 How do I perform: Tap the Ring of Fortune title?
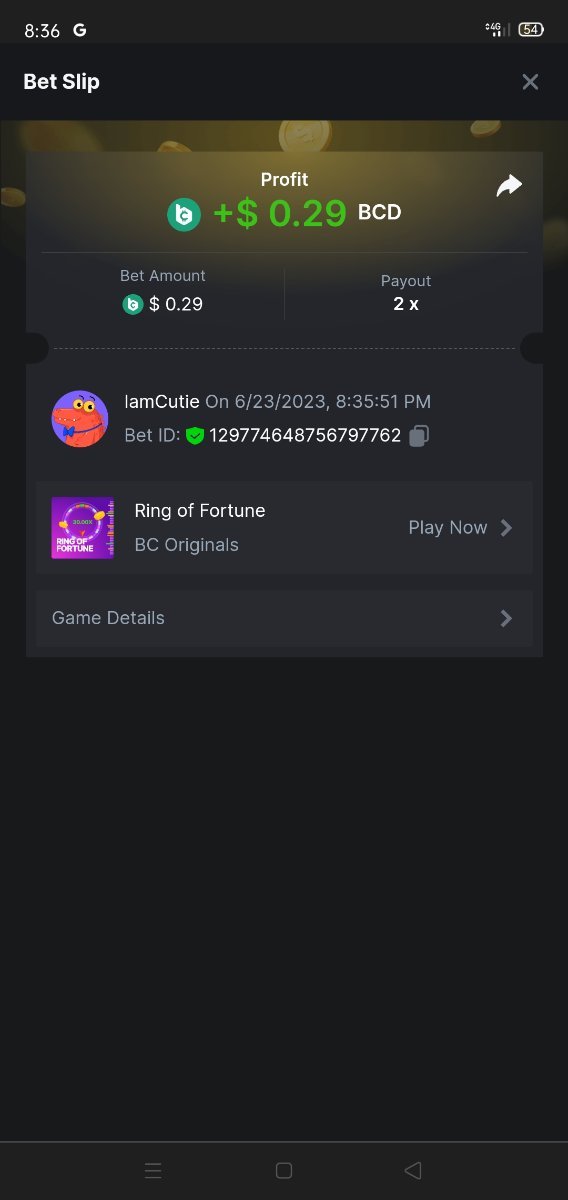pyautogui.click(x=200, y=511)
